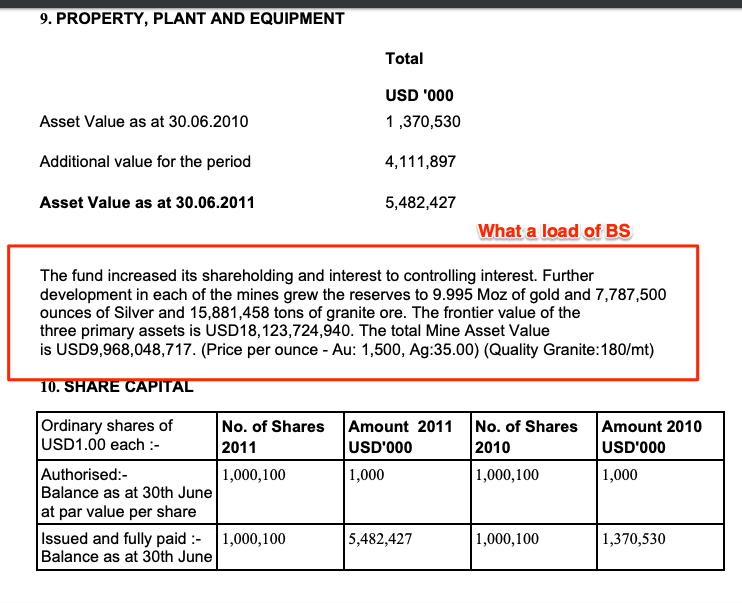Image resolution: width=742 pixels, height=603 pixels.
Task: Select the 'Asset Value as at 30.06.2010' label
Action: 144,122
